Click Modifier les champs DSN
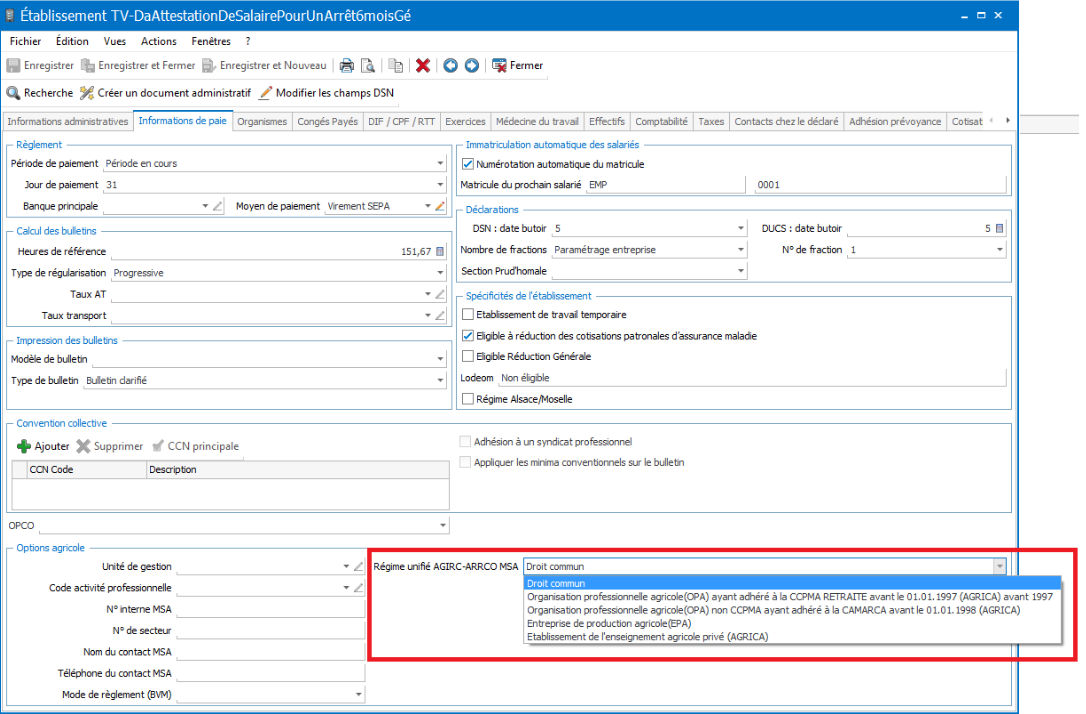This screenshot has width=1086, height=714. 326,93
